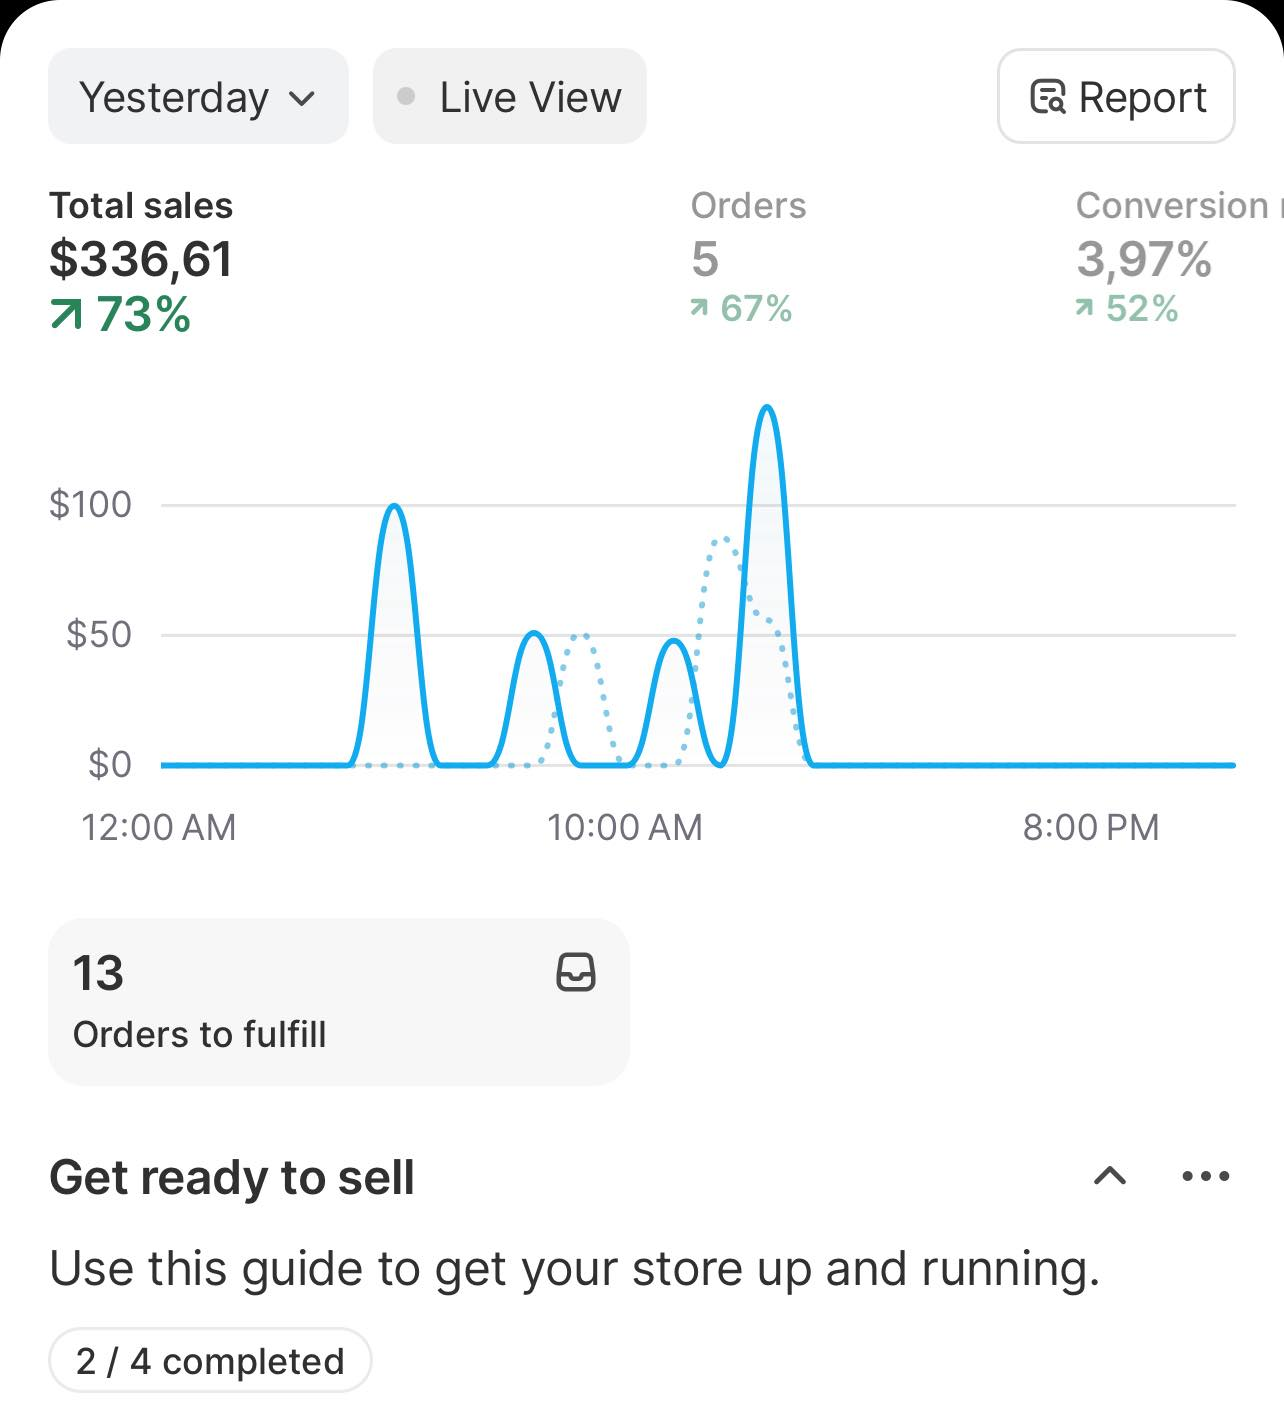Switch to the Orders metric
Viewport: 1284px width, 1424px height.
coord(748,257)
